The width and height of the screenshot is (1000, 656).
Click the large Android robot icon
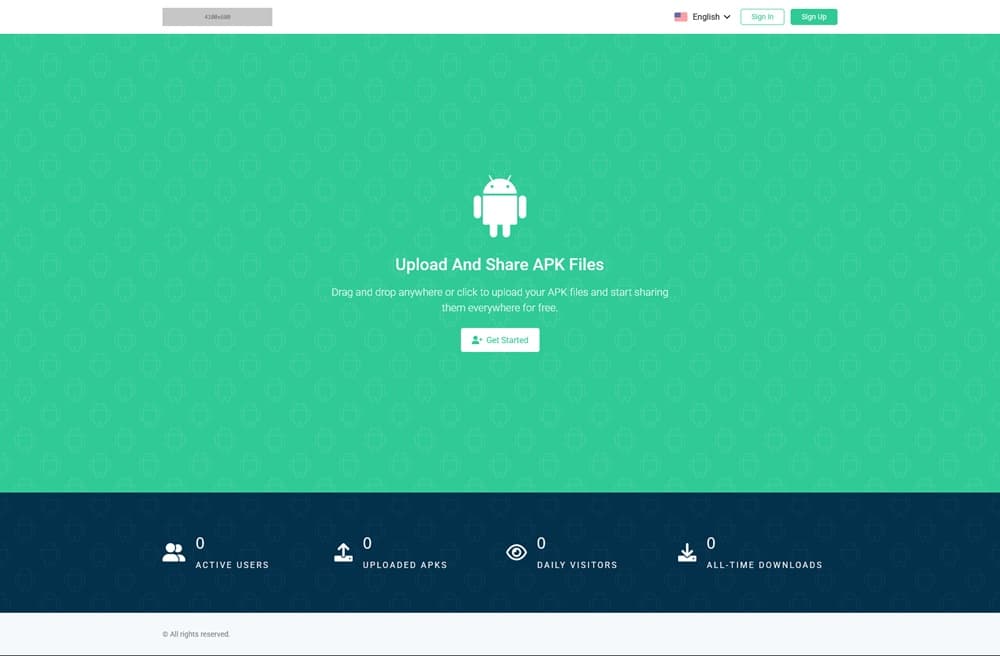click(x=499, y=207)
